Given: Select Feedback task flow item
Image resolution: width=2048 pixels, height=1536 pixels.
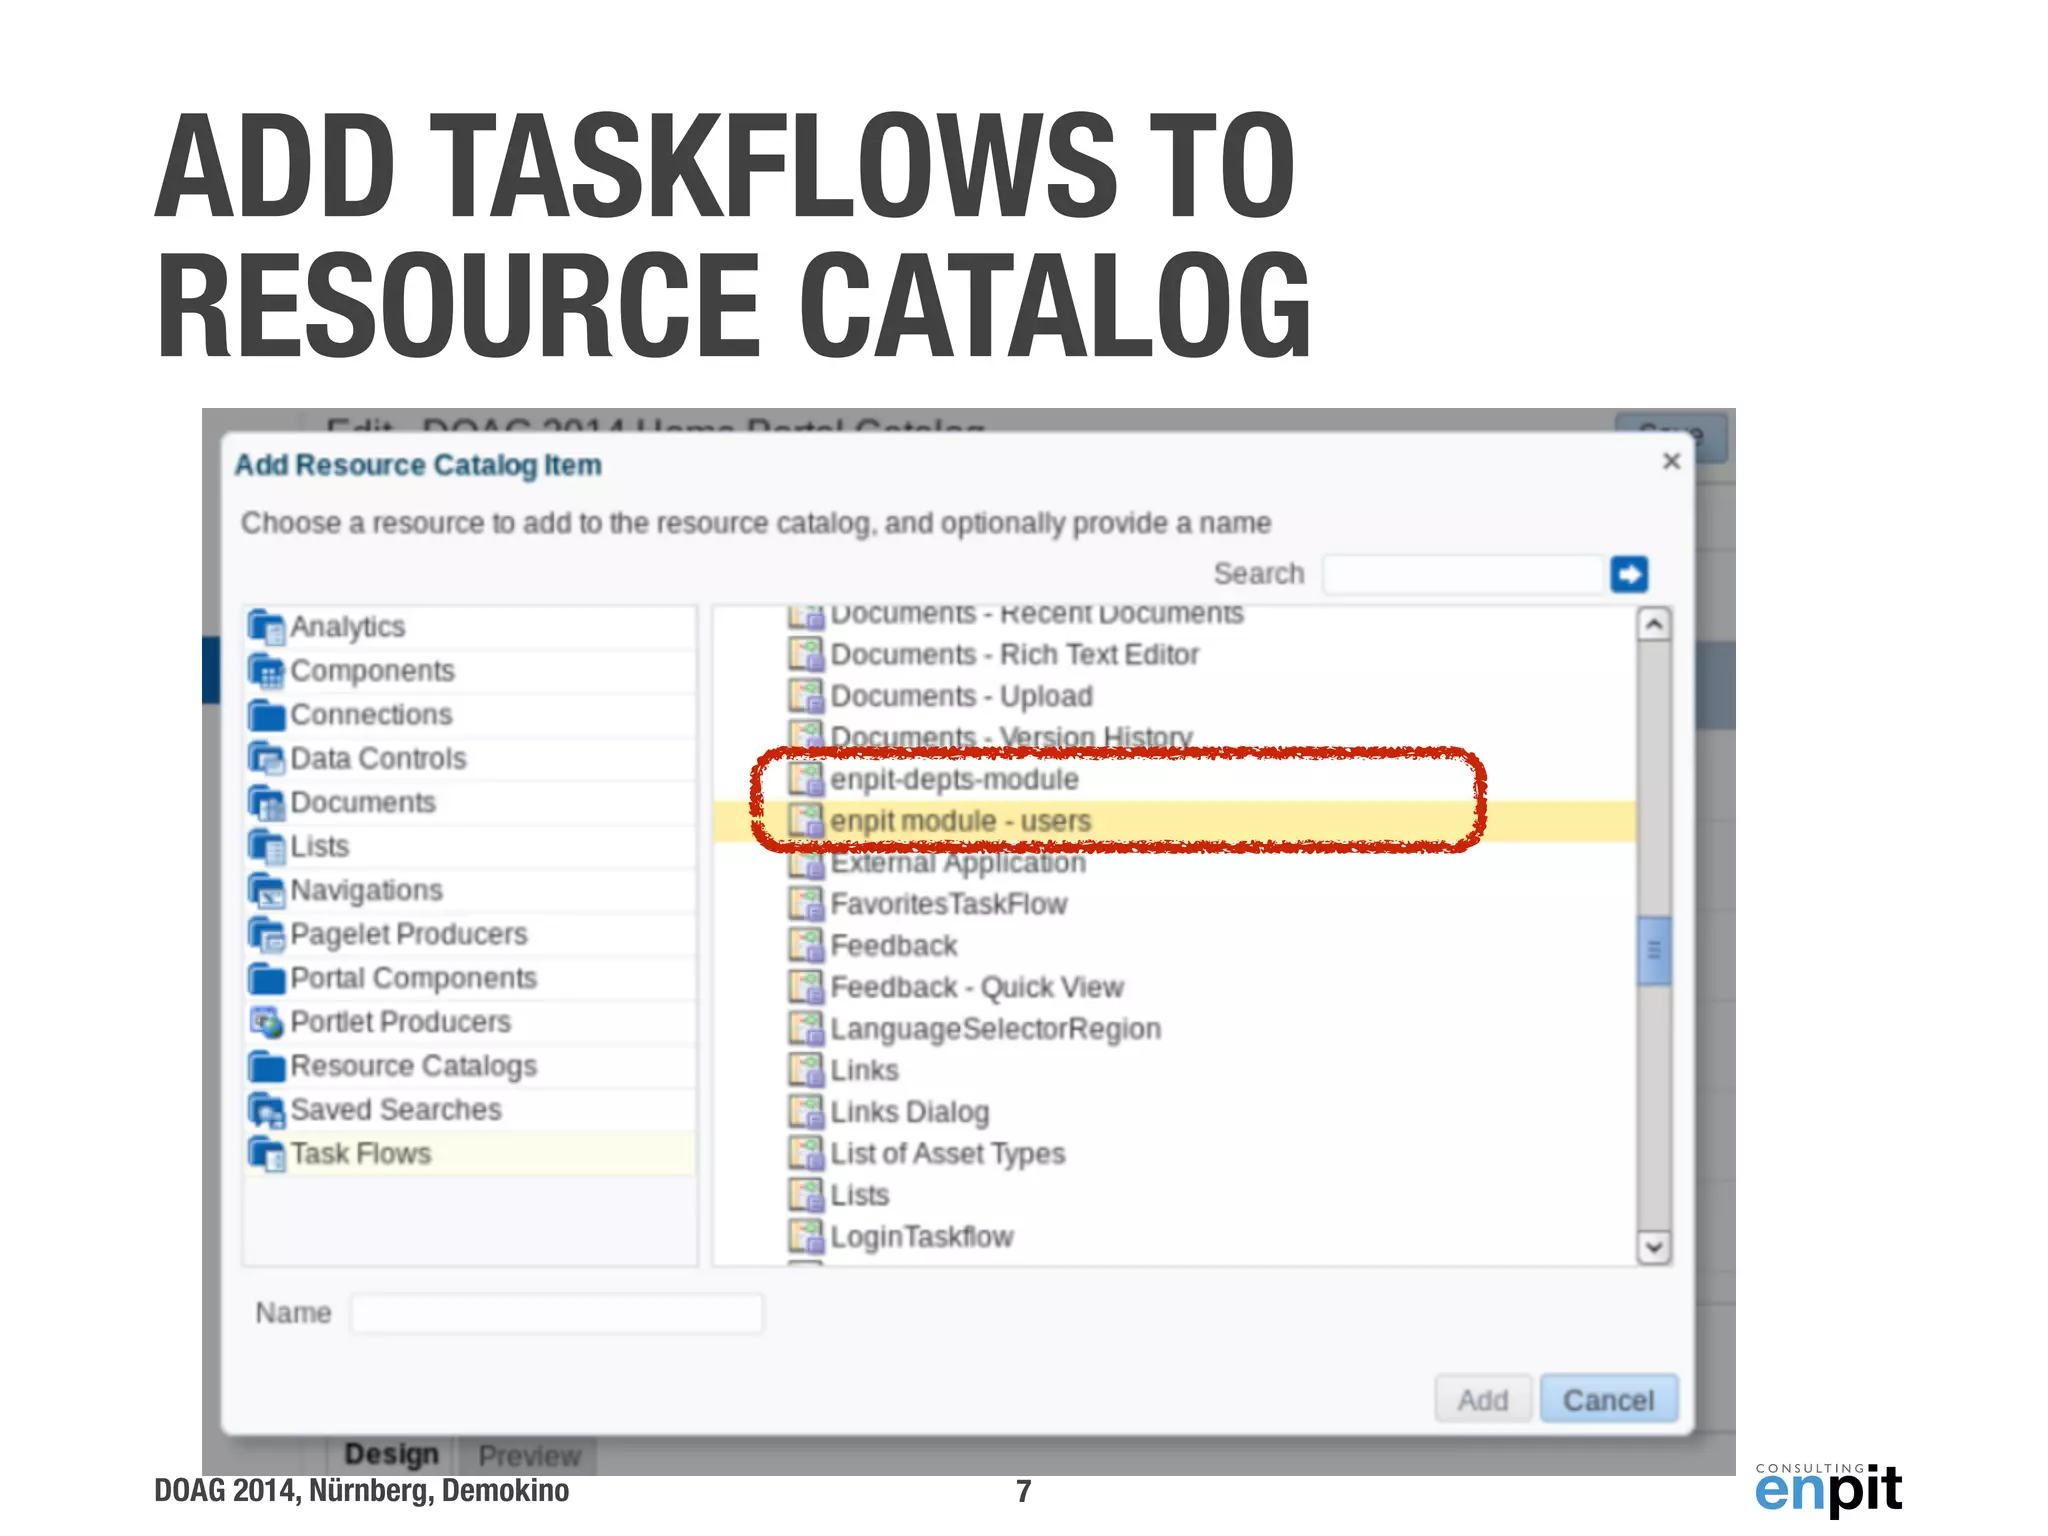Looking at the screenshot, I should pyautogui.click(x=893, y=946).
